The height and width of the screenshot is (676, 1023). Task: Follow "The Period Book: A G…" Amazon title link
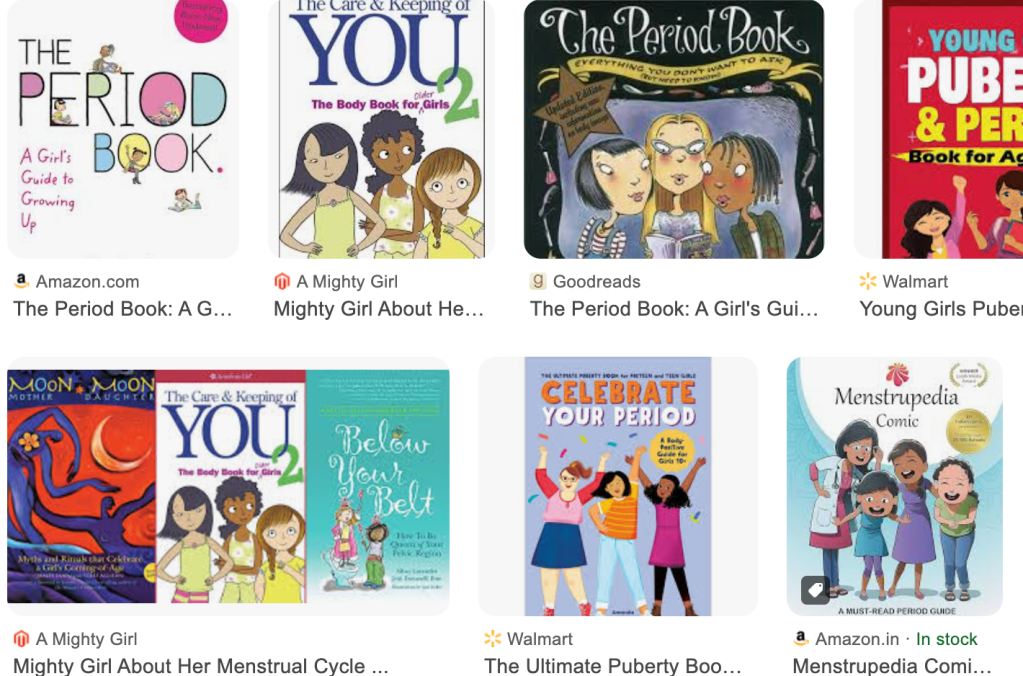[x=123, y=309]
